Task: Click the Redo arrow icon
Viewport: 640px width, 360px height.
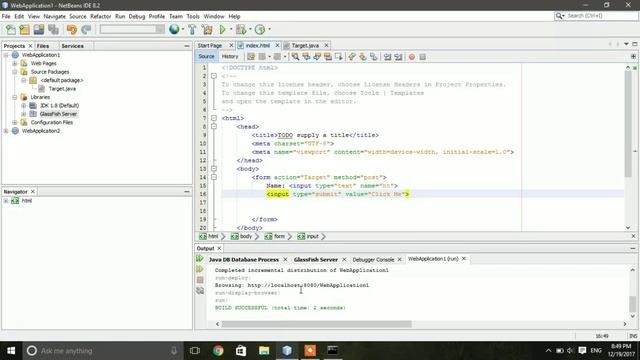Action: tap(86, 29)
